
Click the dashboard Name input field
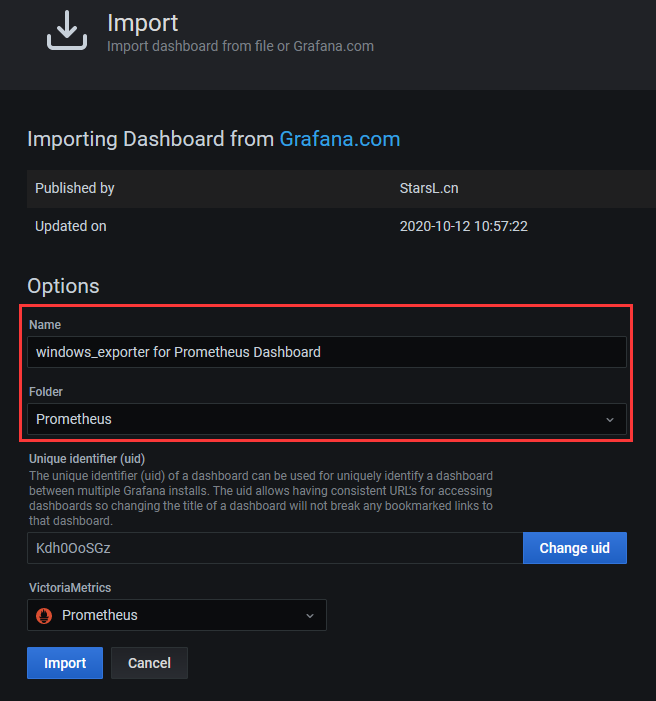pos(326,352)
